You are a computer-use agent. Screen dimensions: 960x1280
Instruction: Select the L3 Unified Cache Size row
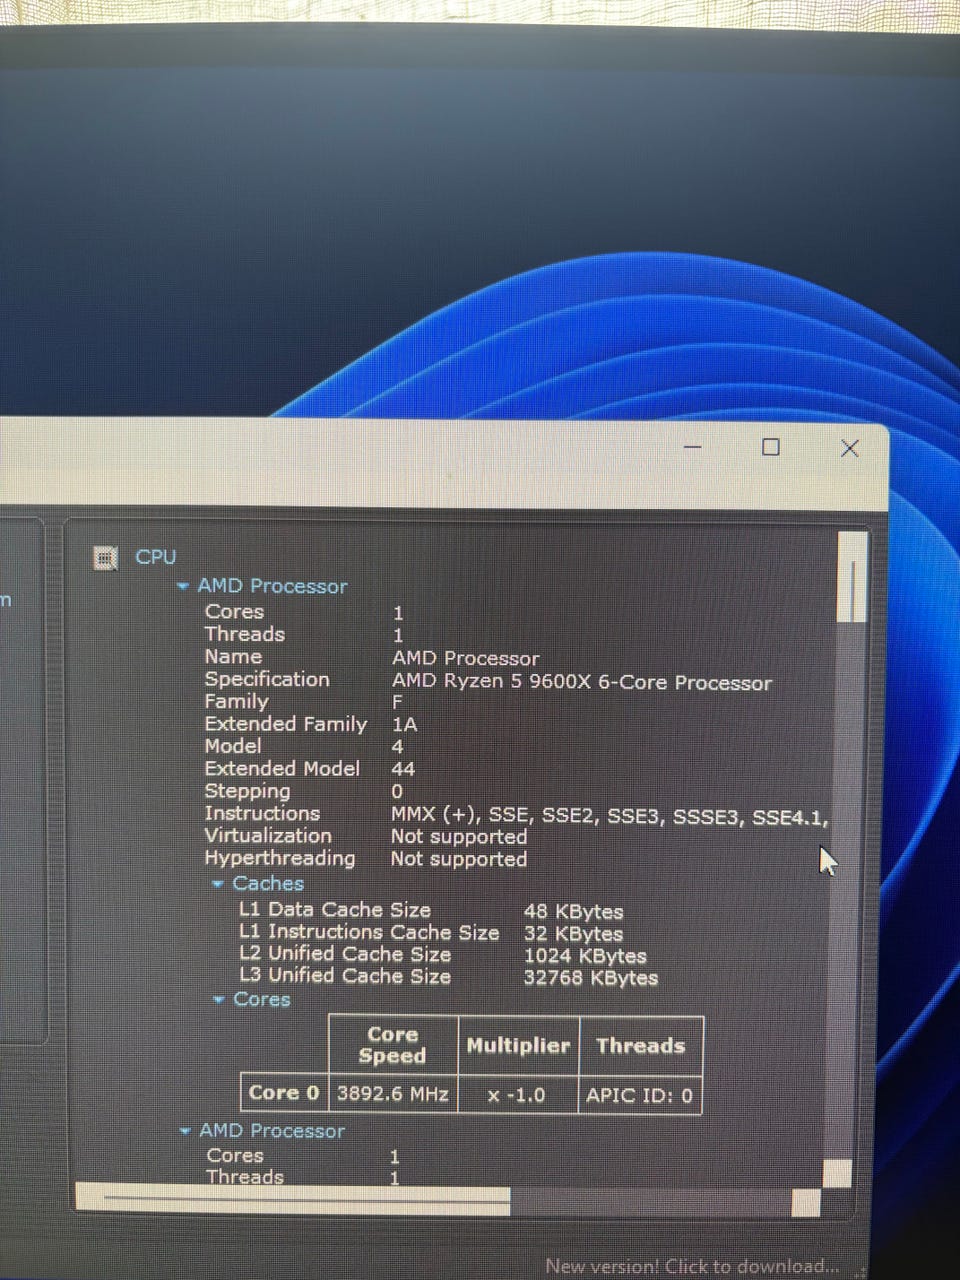[448, 976]
